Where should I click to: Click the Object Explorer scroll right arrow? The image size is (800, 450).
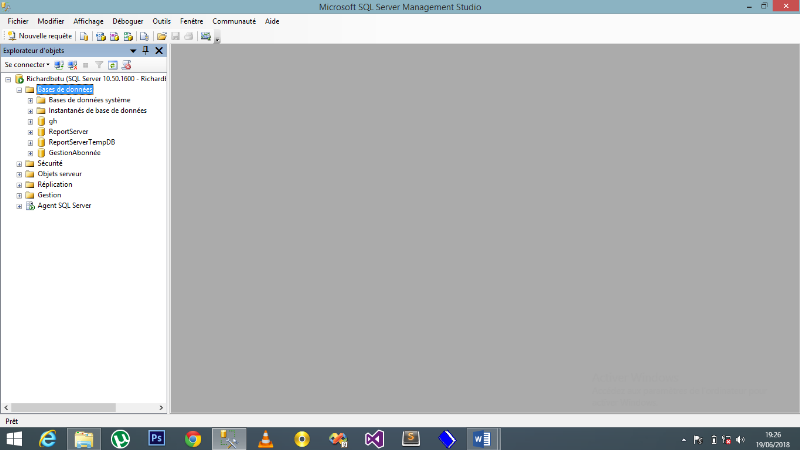(x=161, y=408)
